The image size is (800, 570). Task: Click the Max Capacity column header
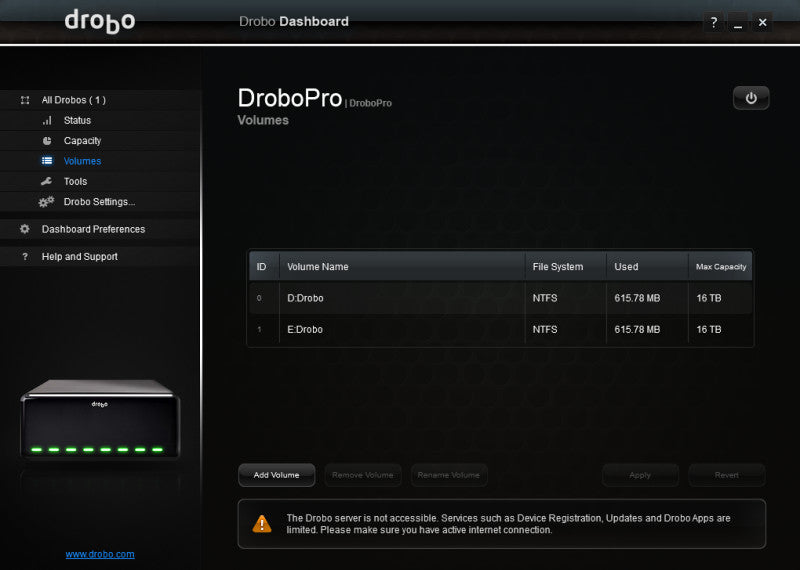[x=720, y=266]
